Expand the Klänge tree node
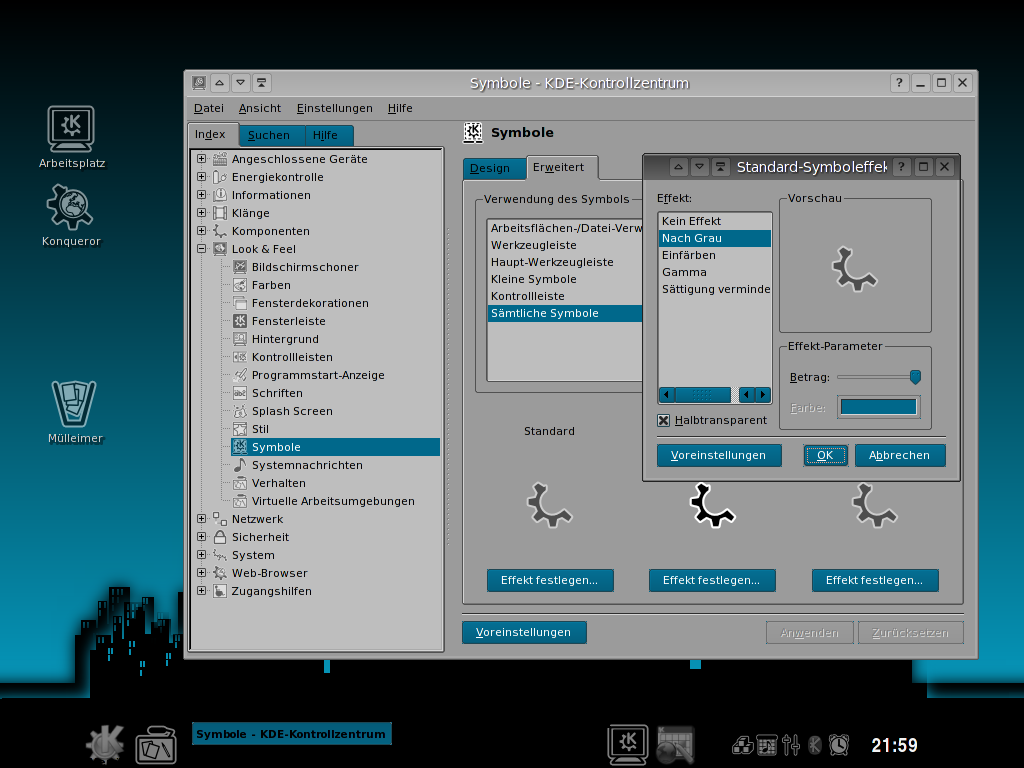The image size is (1024, 768). [x=202, y=213]
